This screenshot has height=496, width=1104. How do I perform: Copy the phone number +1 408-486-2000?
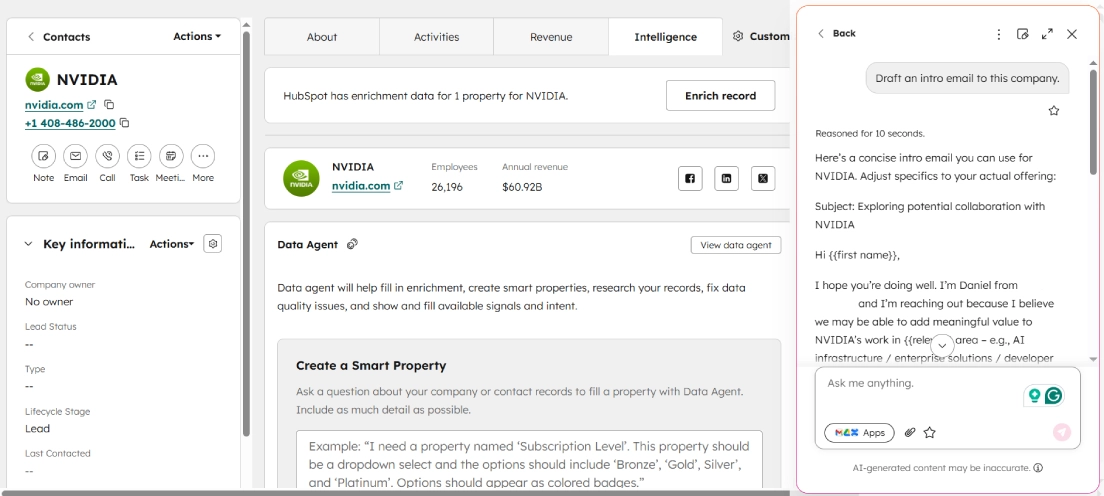pyautogui.click(x=125, y=123)
